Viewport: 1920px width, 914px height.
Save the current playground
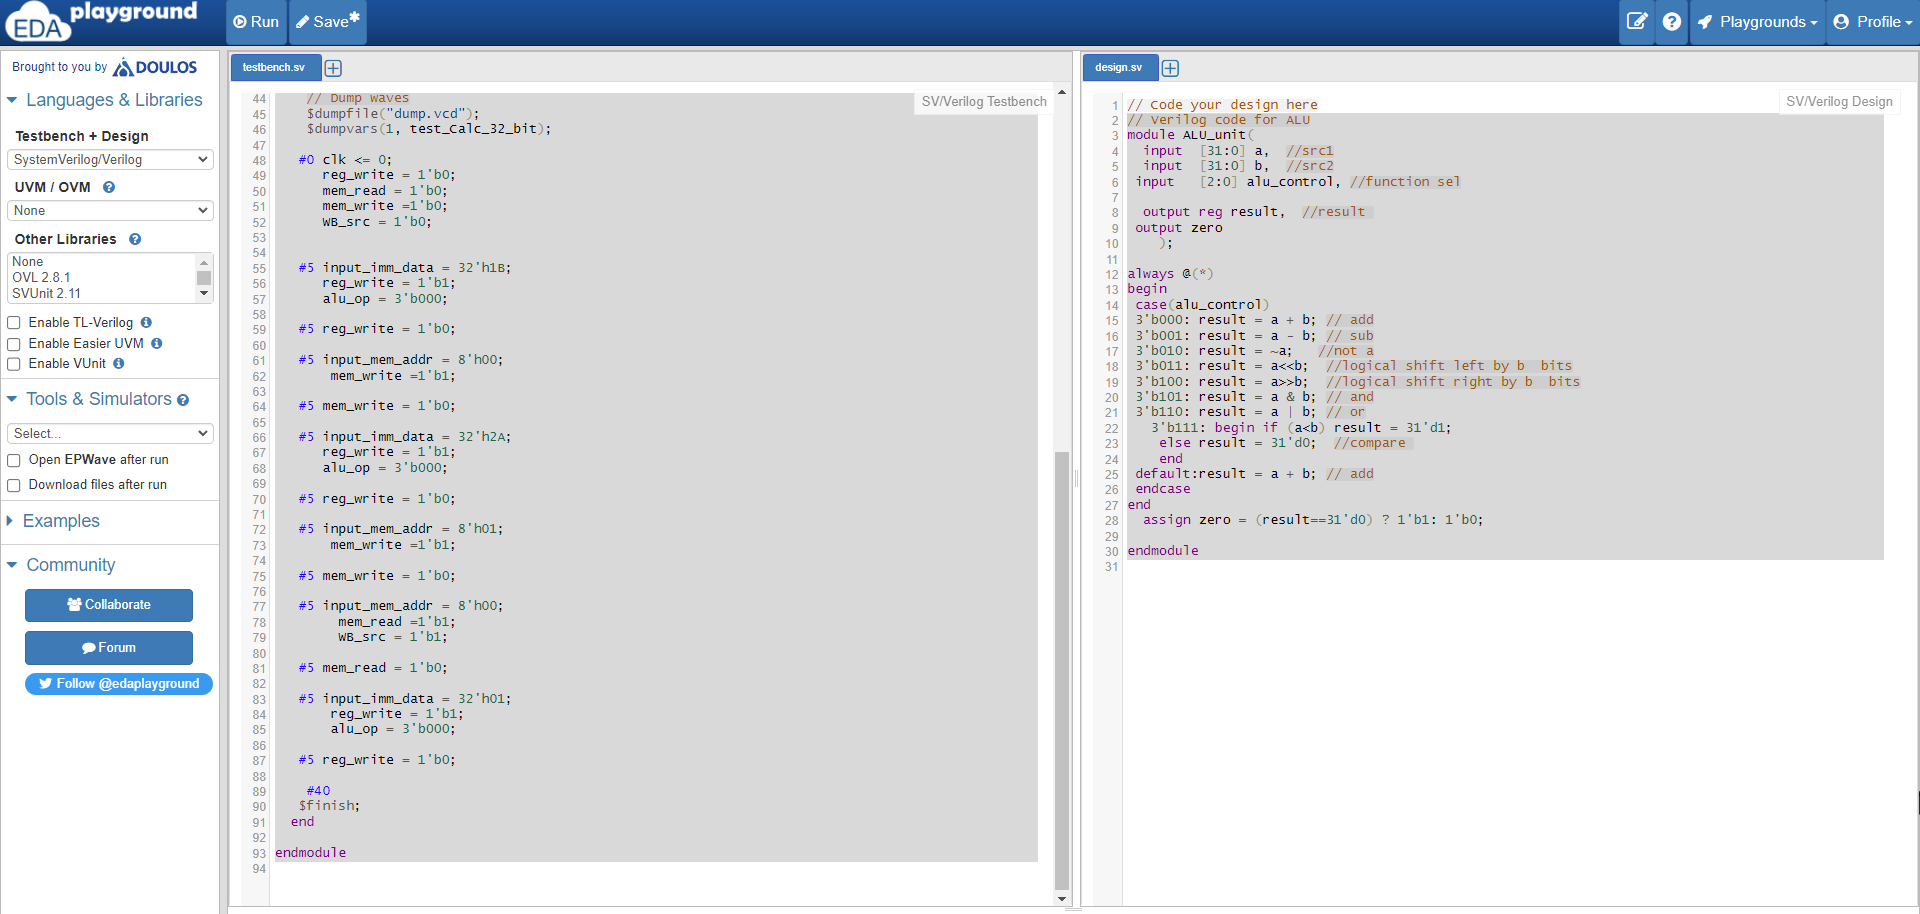pos(325,21)
